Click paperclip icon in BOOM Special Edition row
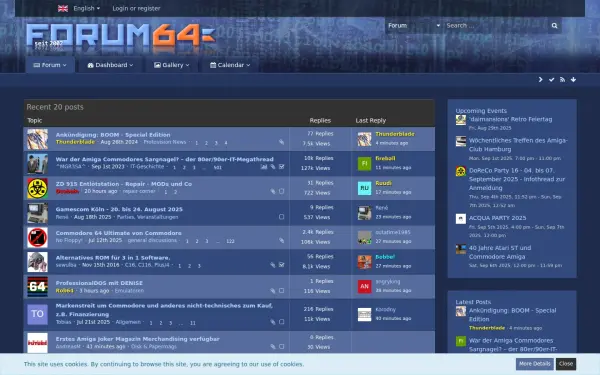Image resolution: width=600 pixels, height=375 pixels. [282, 142]
